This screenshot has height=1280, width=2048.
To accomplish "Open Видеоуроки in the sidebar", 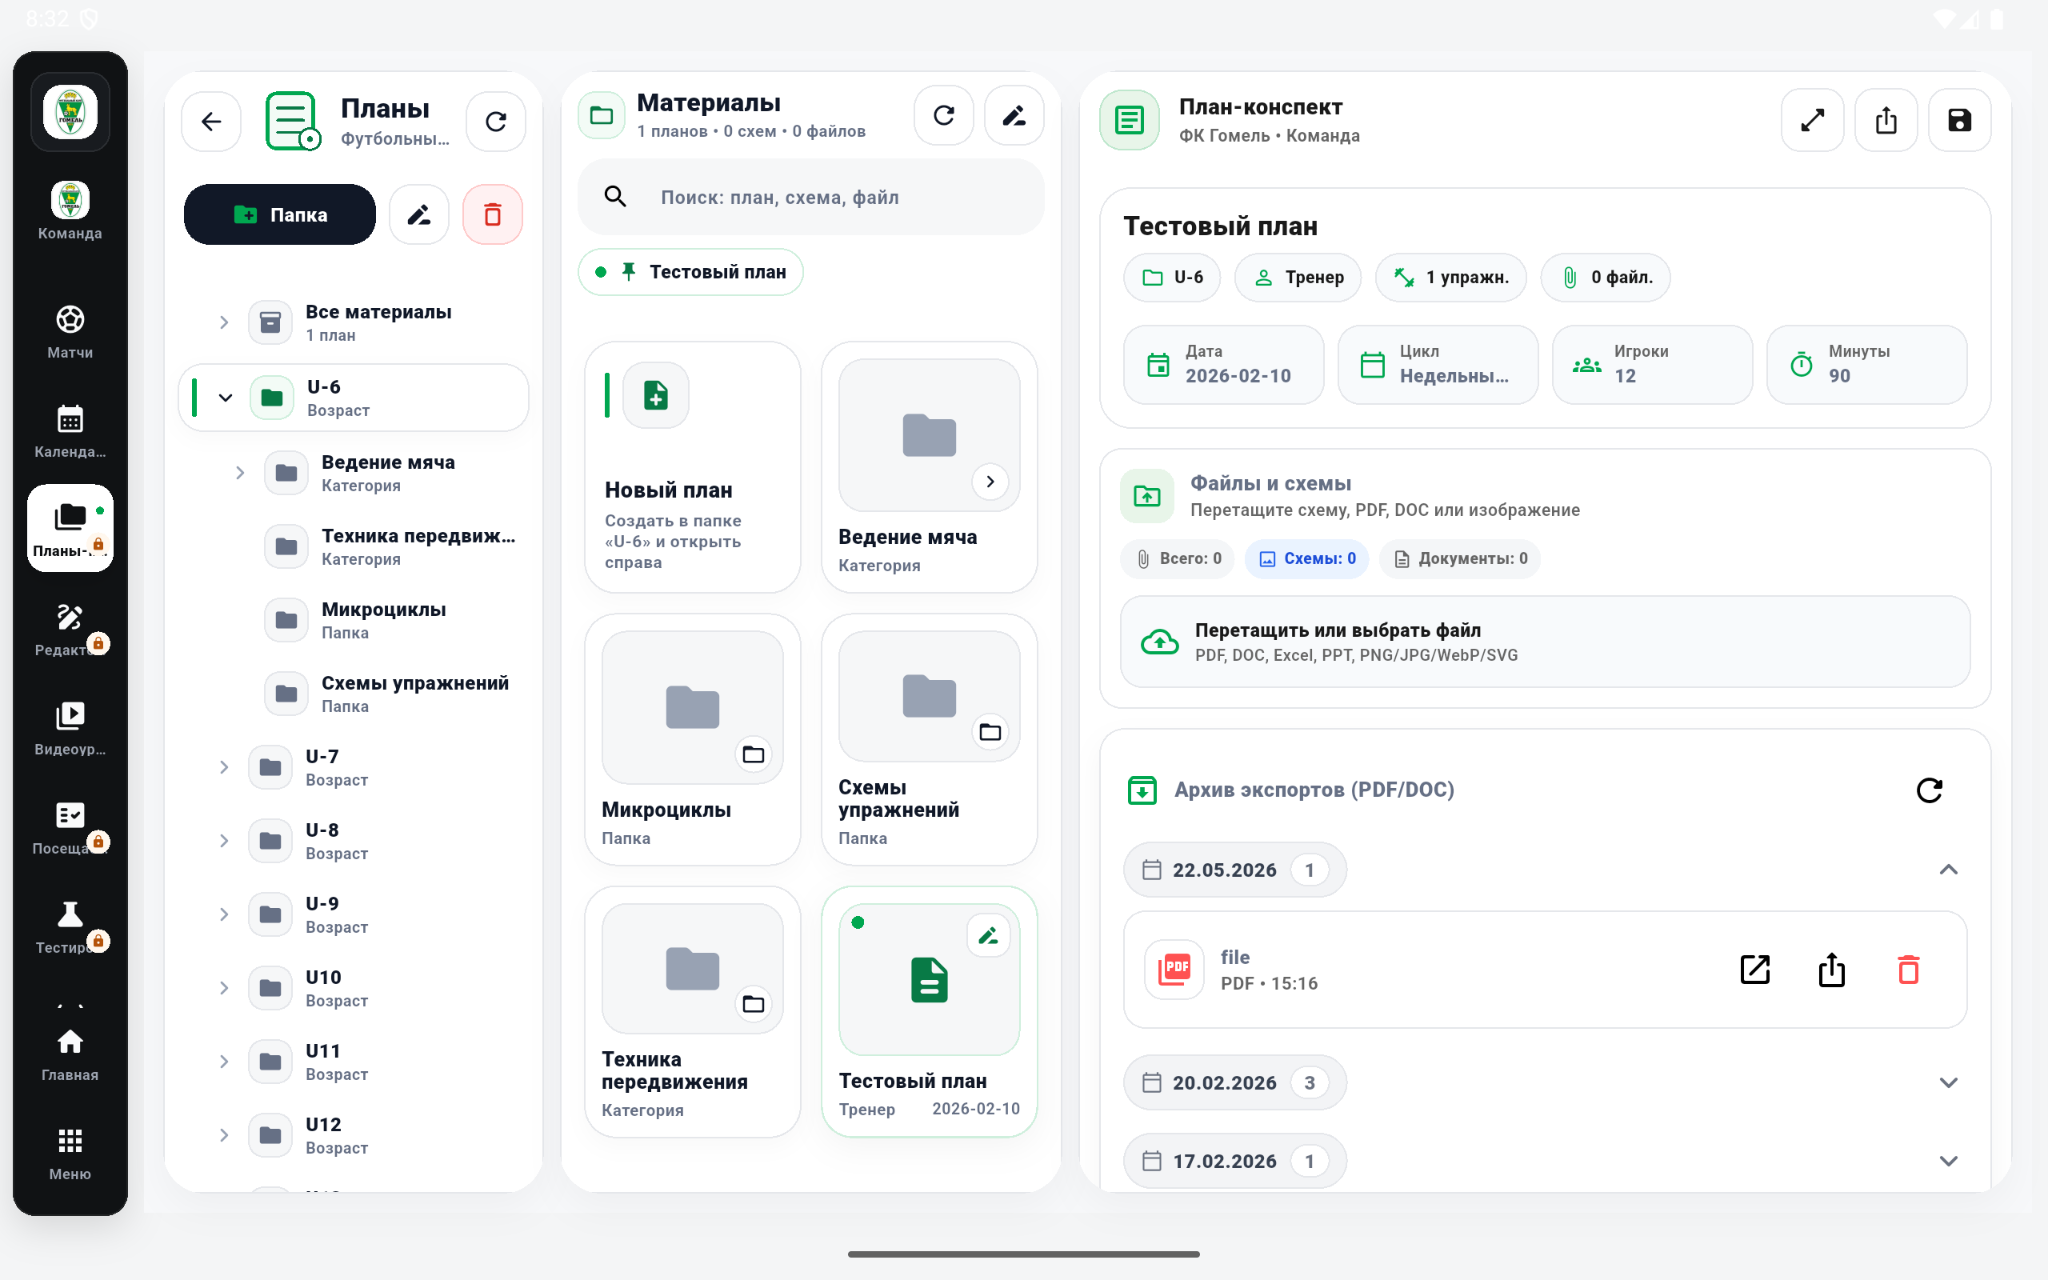I will (70, 729).
